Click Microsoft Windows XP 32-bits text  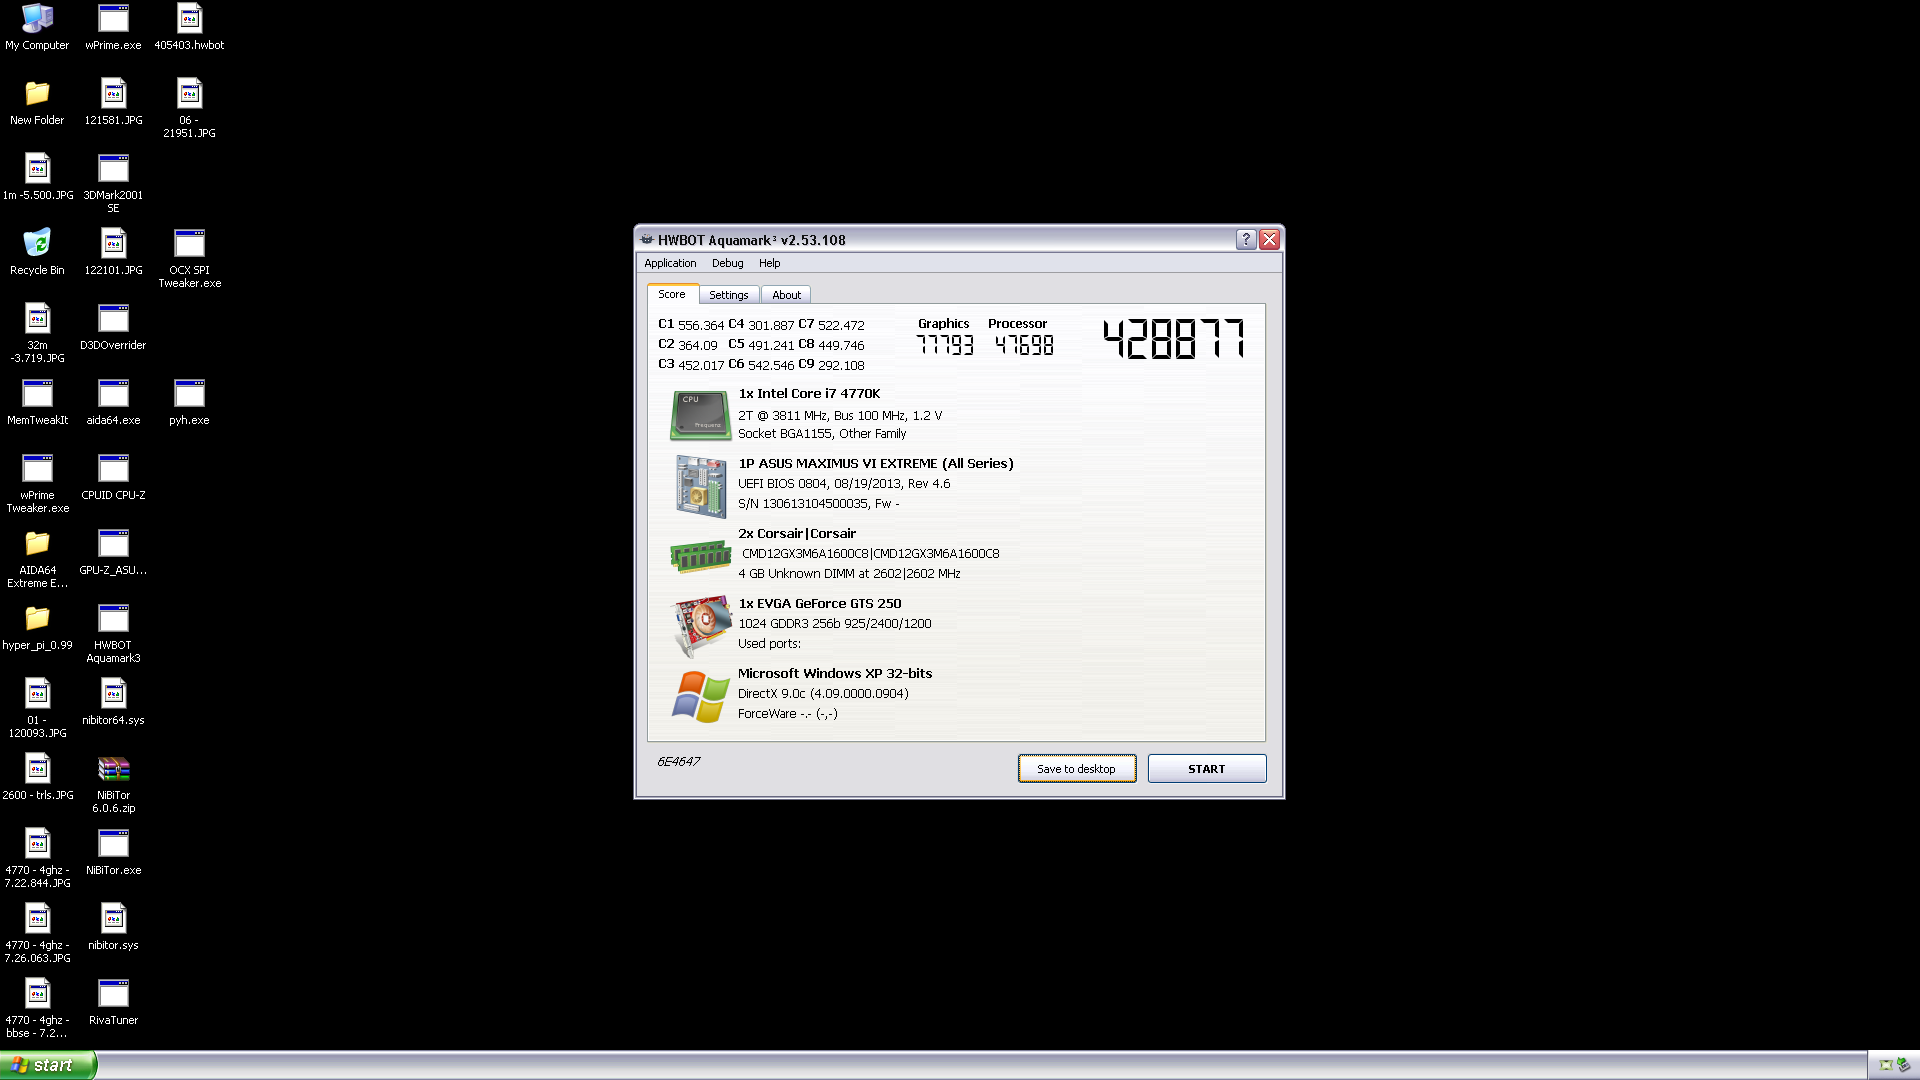835,674
